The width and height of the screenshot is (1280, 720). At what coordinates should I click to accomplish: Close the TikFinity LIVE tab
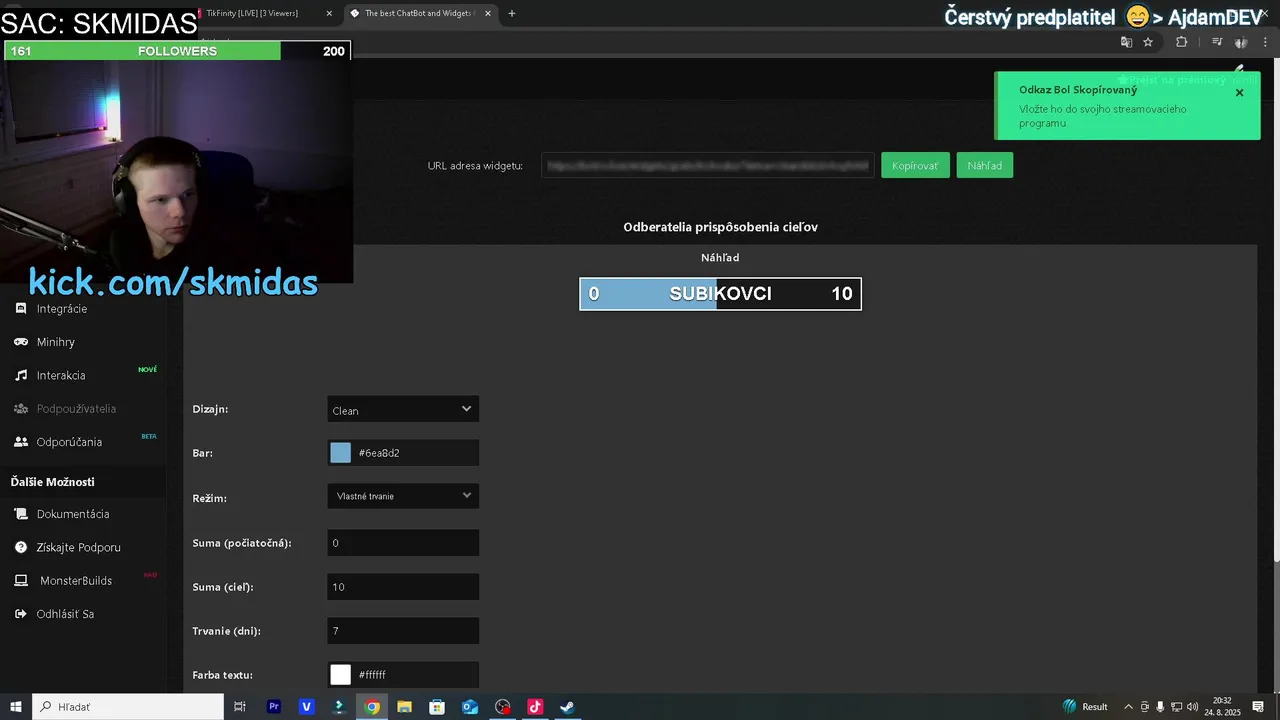click(330, 13)
